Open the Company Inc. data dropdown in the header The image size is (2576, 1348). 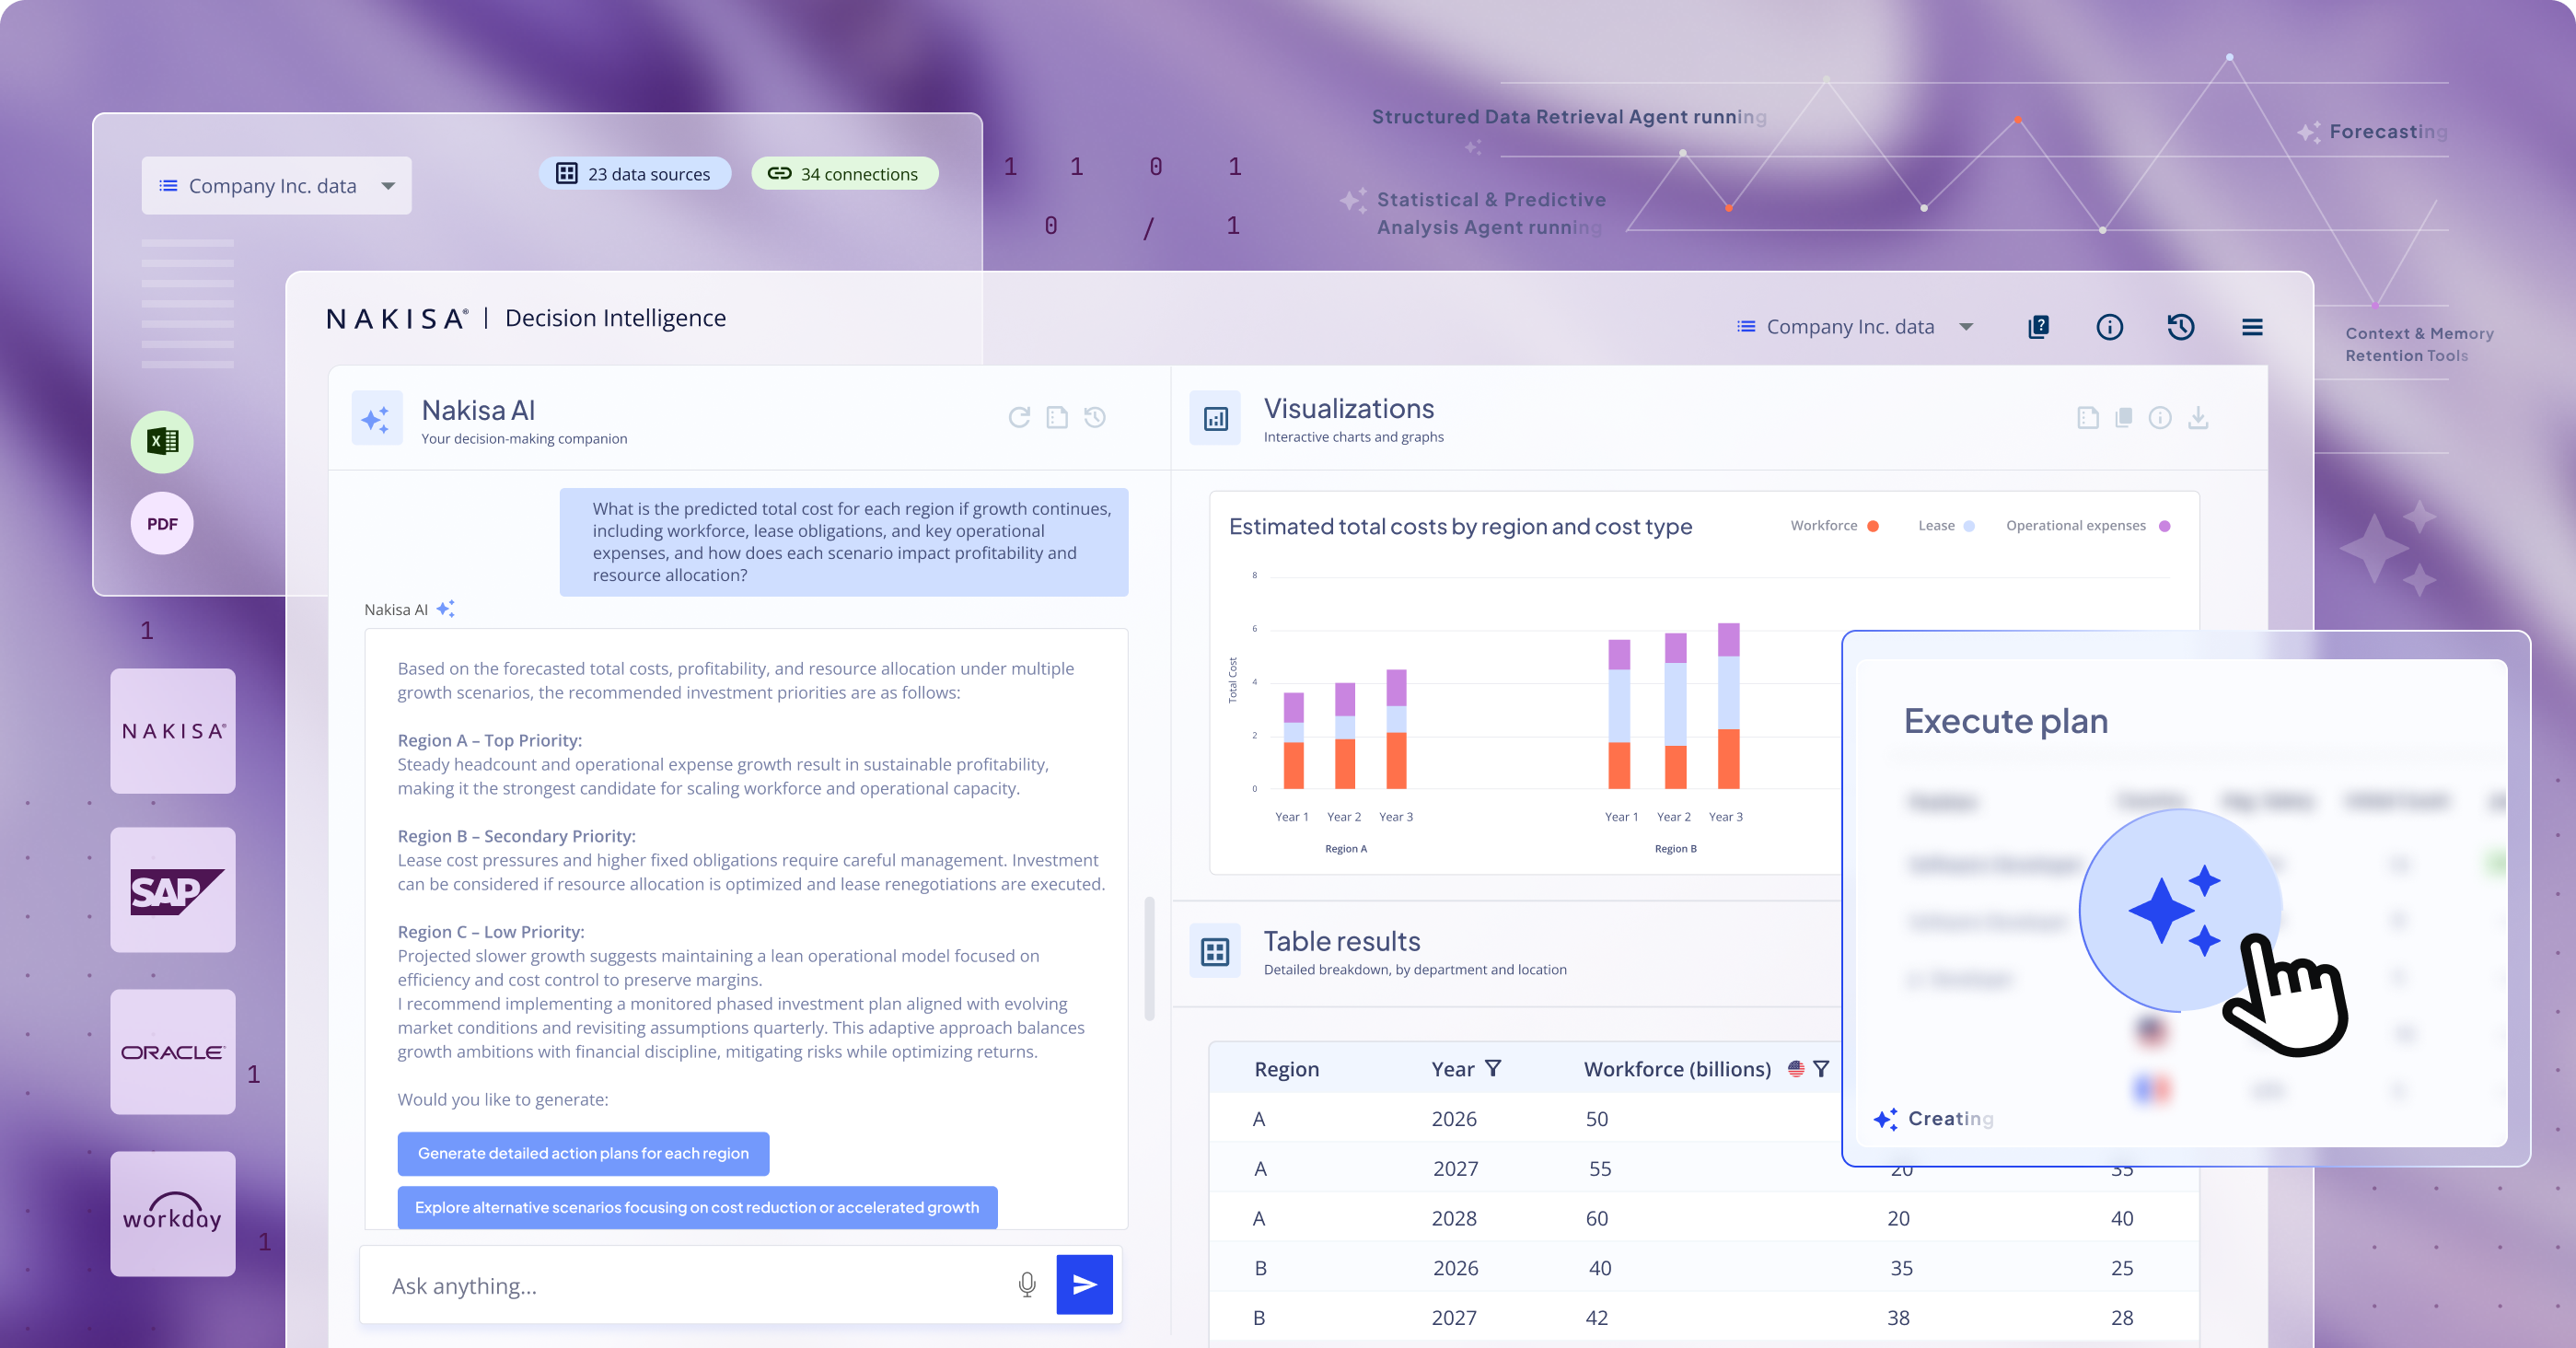click(1853, 326)
